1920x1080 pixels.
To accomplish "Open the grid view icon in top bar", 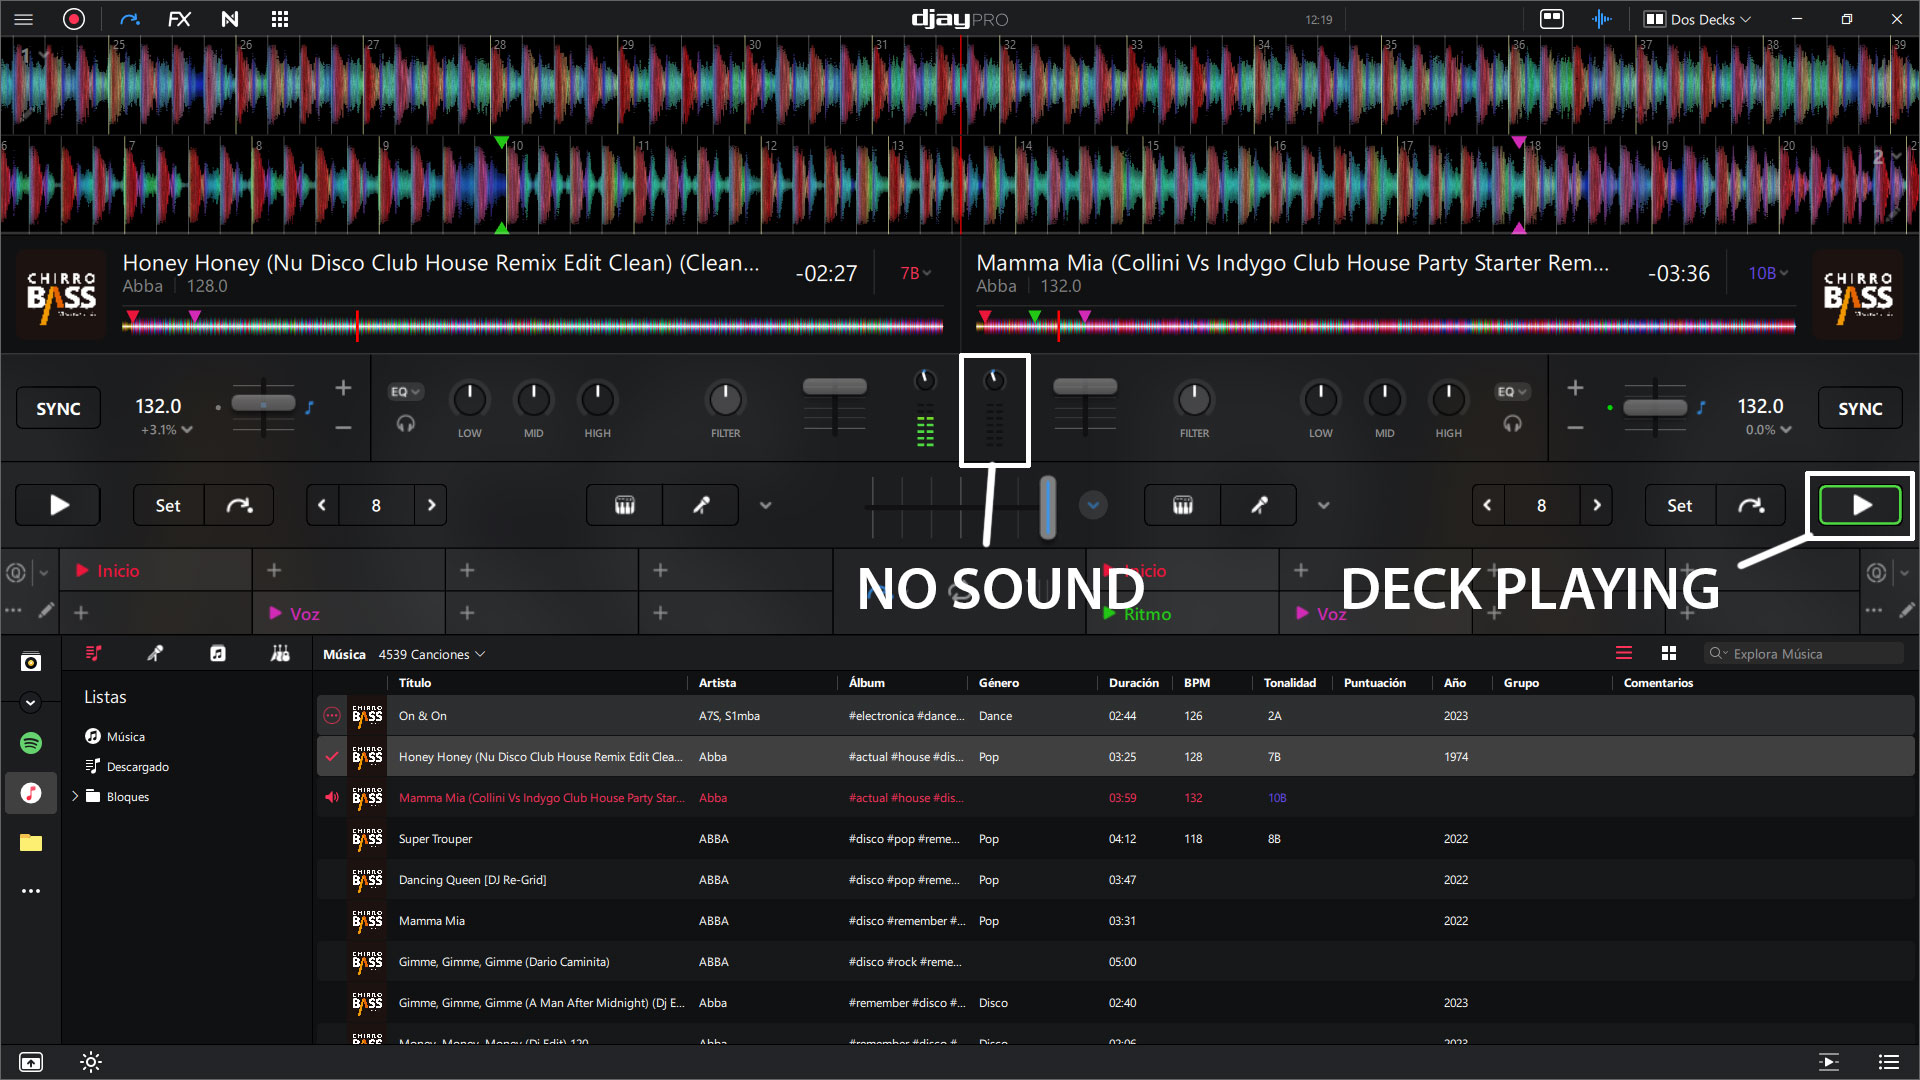I will click(280, 19).
